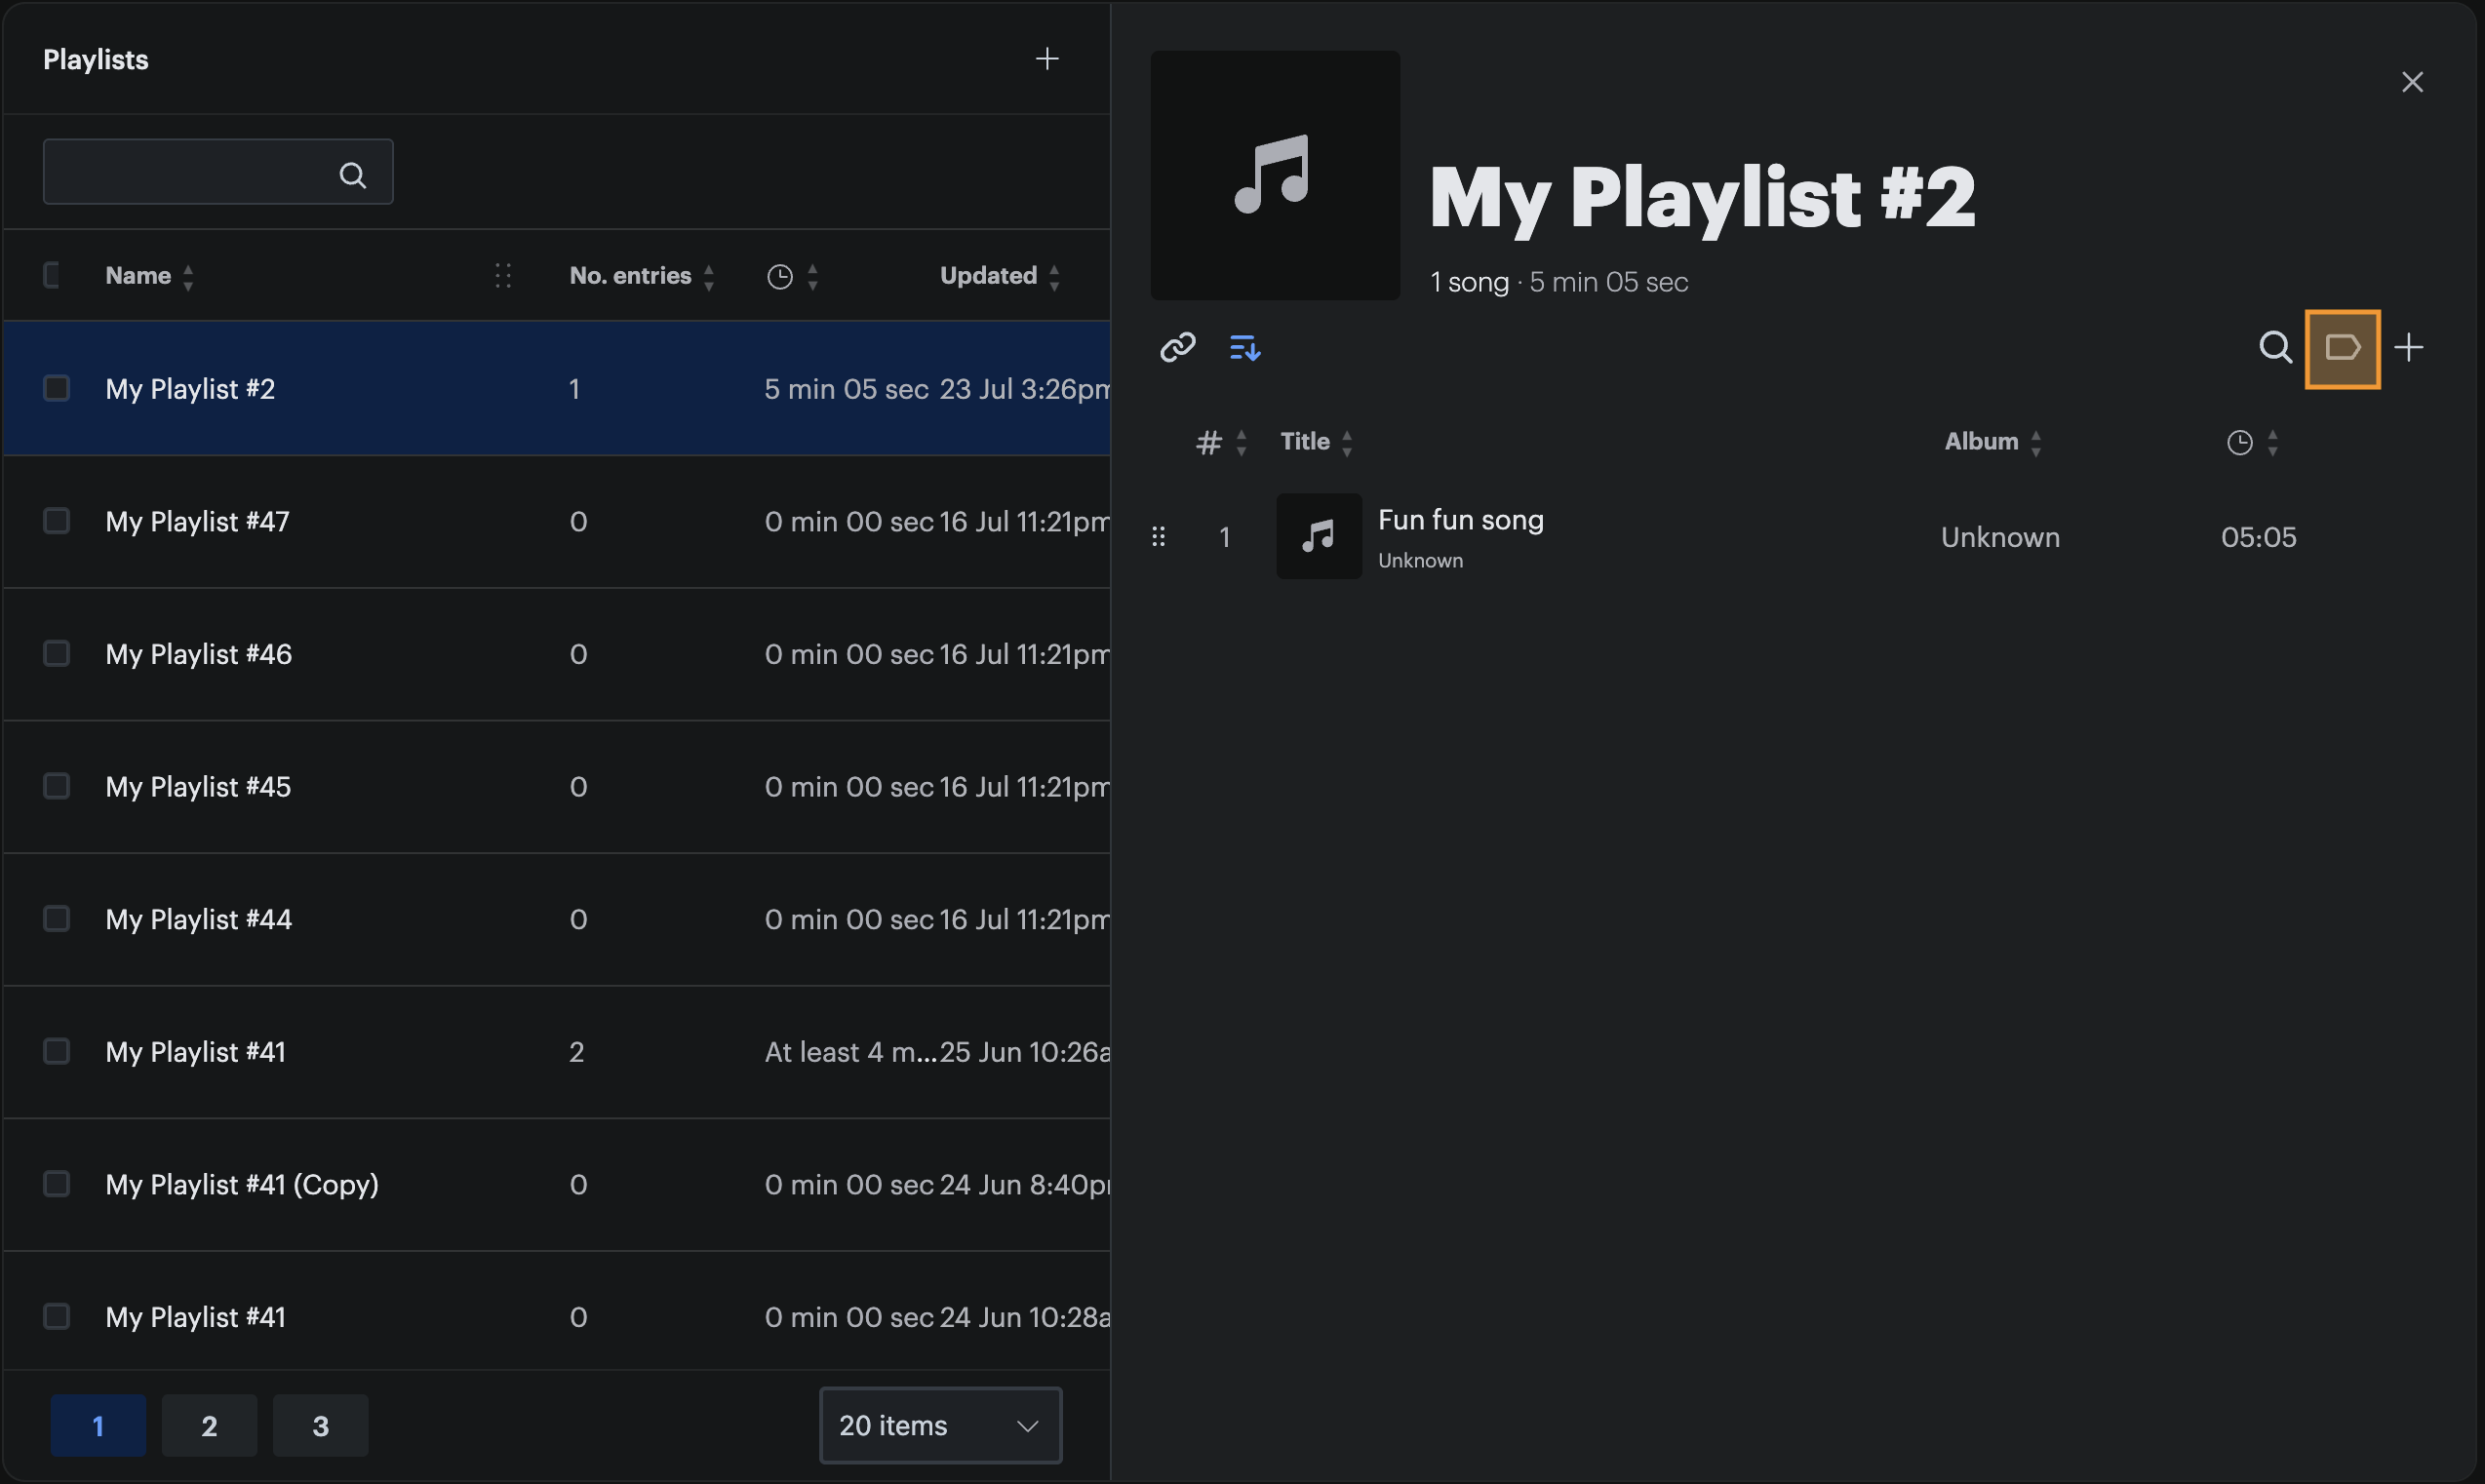Go to page 3 of the playlists
The image size is (2485, 1484).
[320, 1425]
